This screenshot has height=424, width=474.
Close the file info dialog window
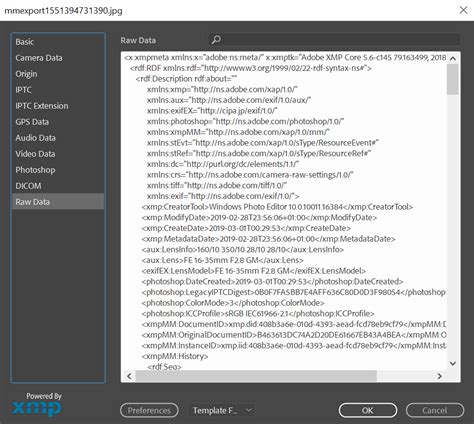pyautogui.click(x=463, y=10)
